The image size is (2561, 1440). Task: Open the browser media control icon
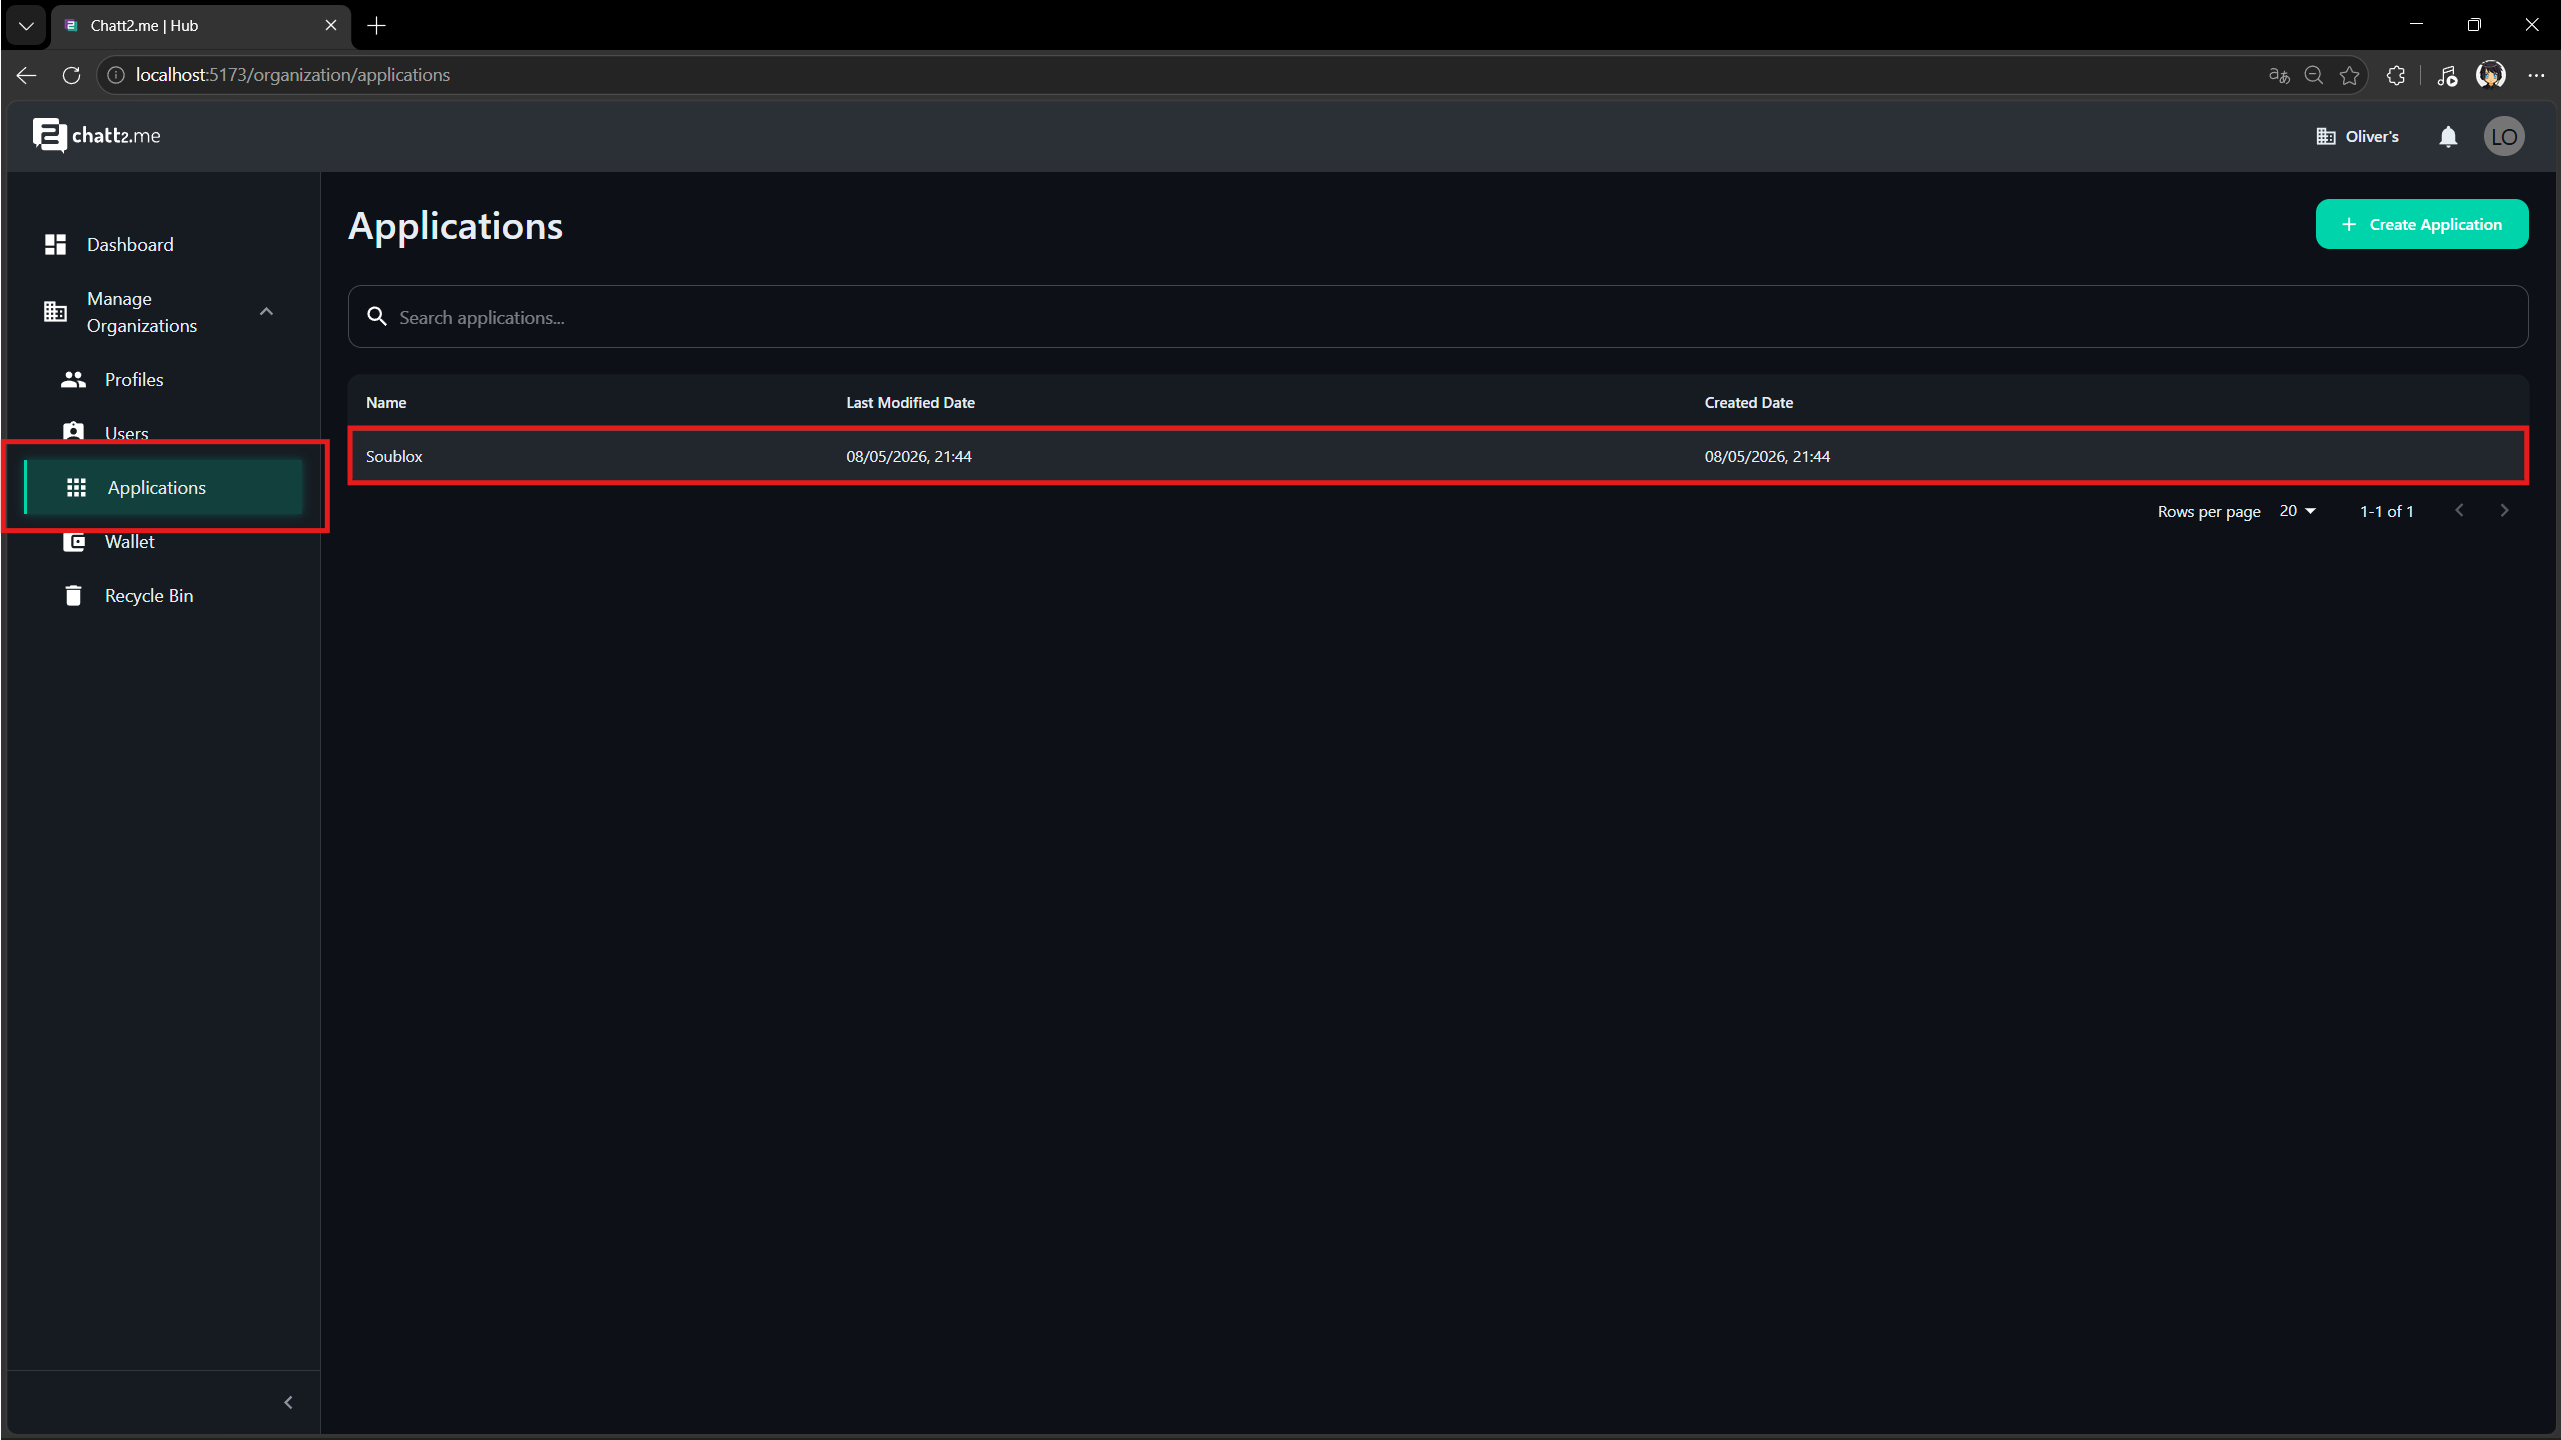click(2446, 75)
